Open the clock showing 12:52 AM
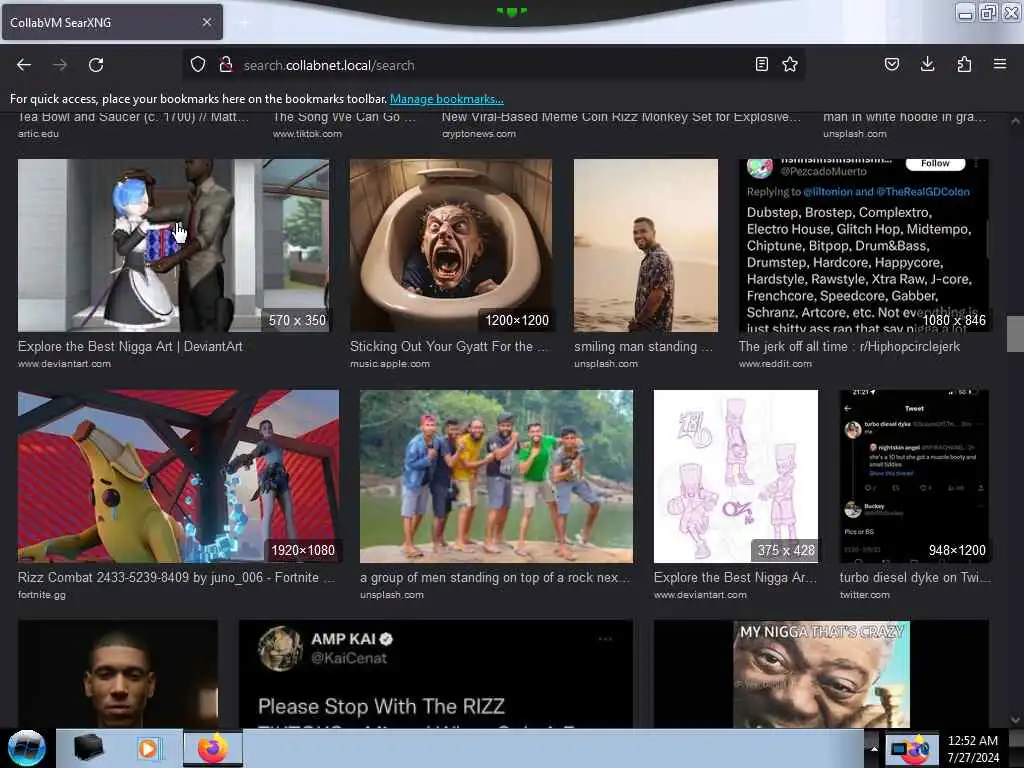1024x768 pixels. [972, 748]
